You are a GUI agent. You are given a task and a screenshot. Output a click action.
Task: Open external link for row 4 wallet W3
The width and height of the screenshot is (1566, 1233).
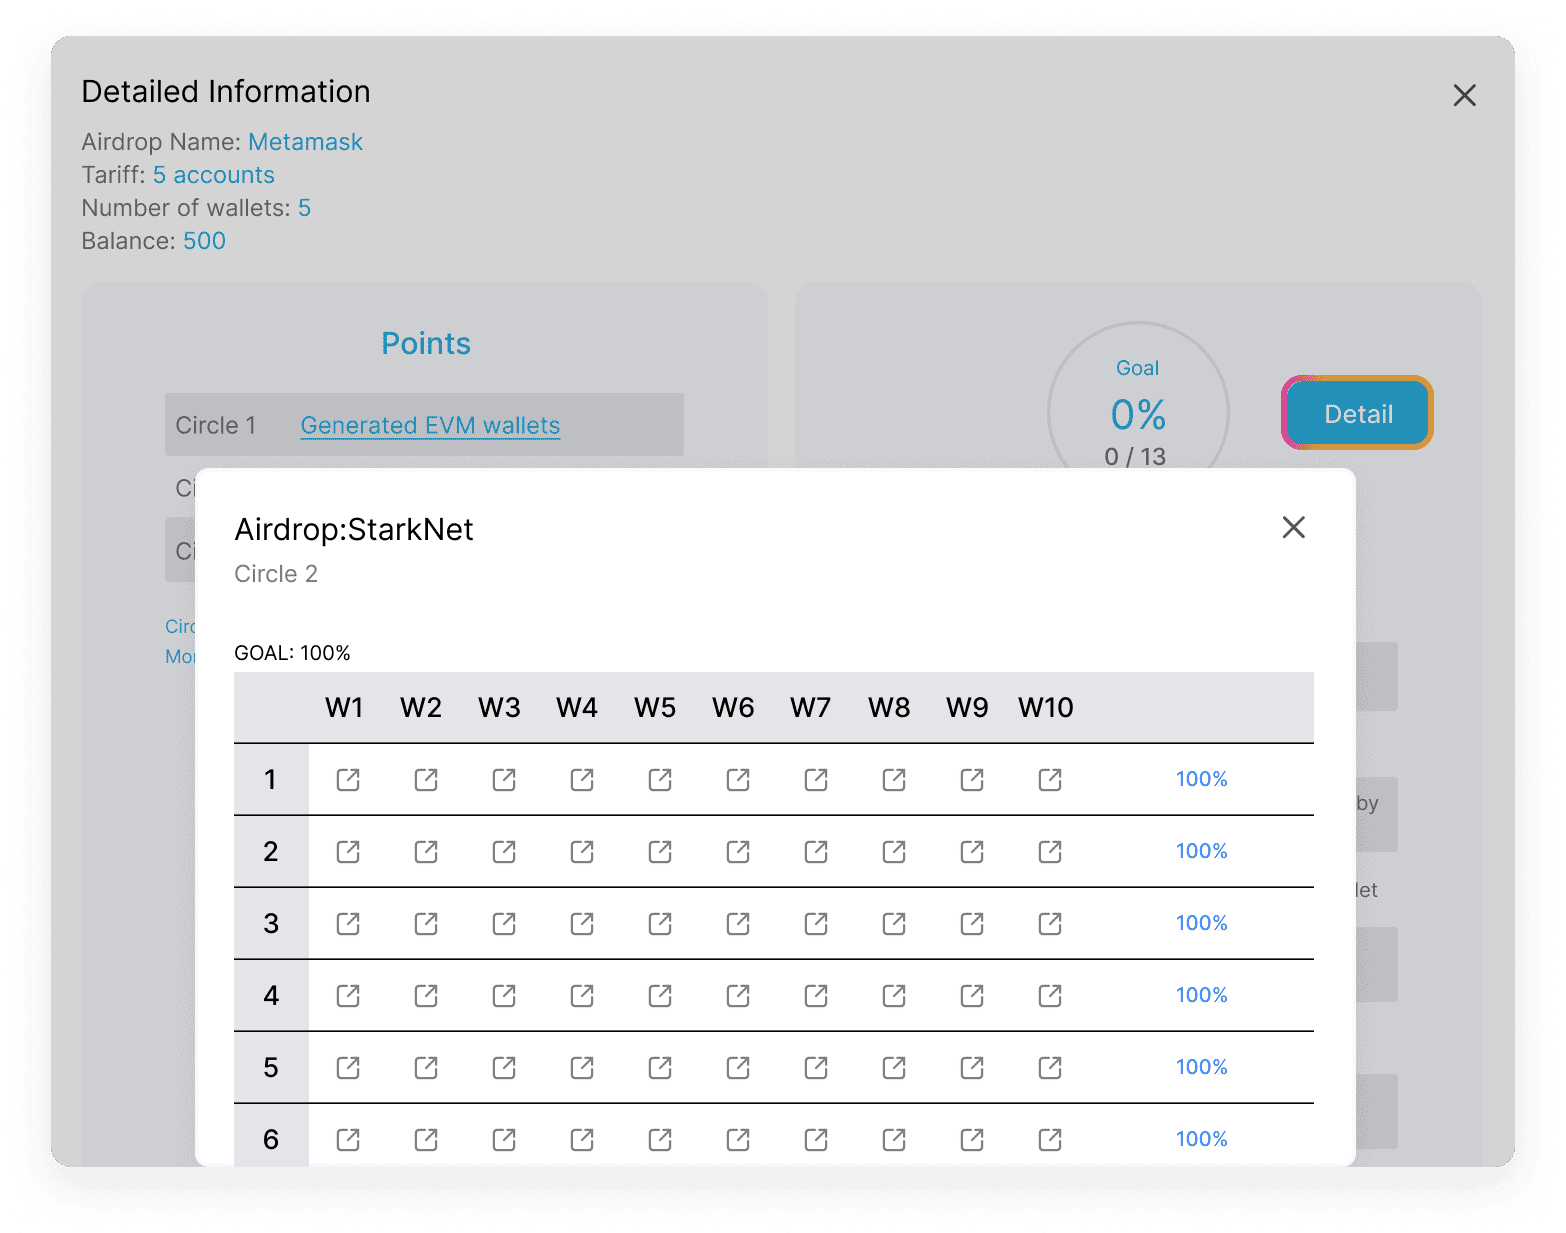[504, 996]
